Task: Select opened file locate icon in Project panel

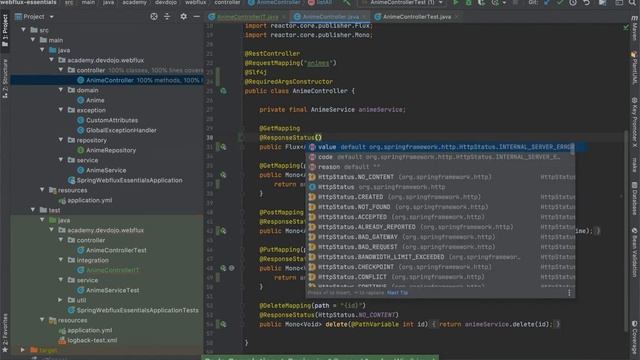Action: (x=154, y=16)
